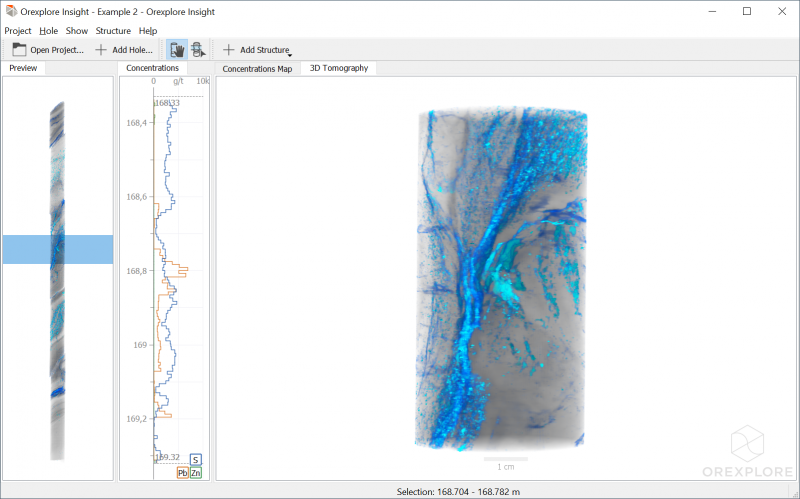Switch to the Concentrations Map tab
Screen dimensions: 800x499
[257, 68]
